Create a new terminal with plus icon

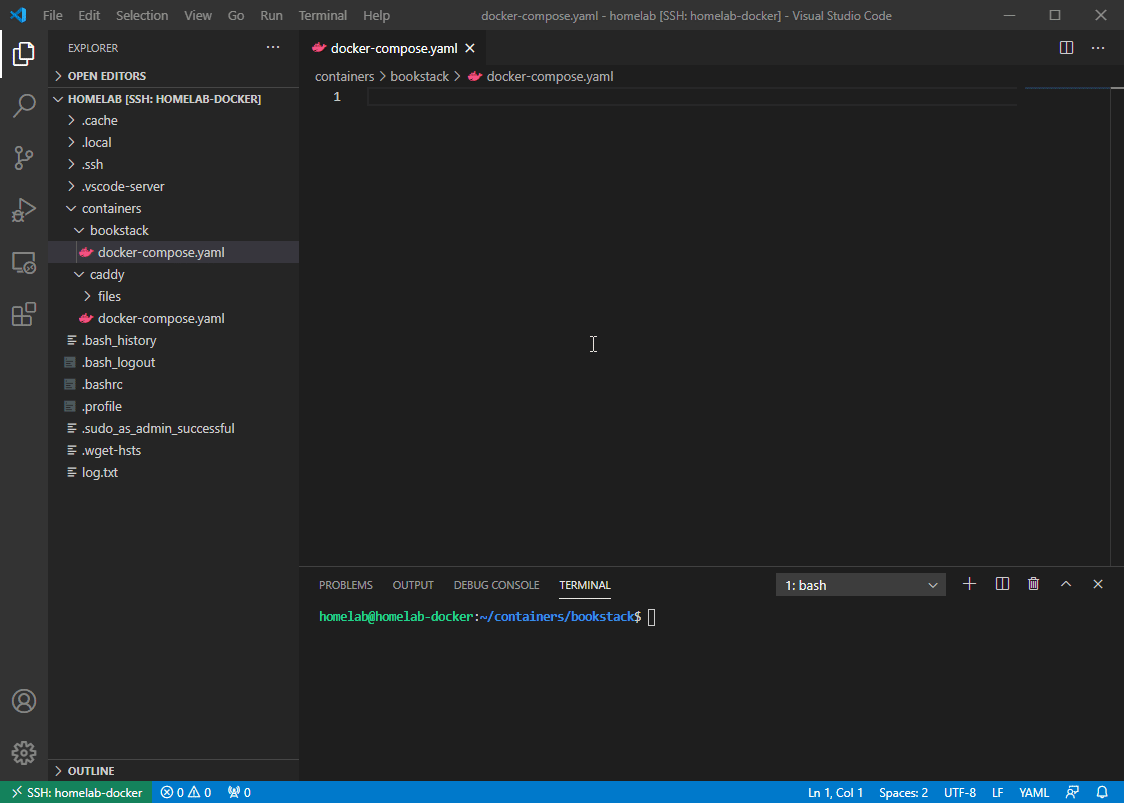coord(969,584)
